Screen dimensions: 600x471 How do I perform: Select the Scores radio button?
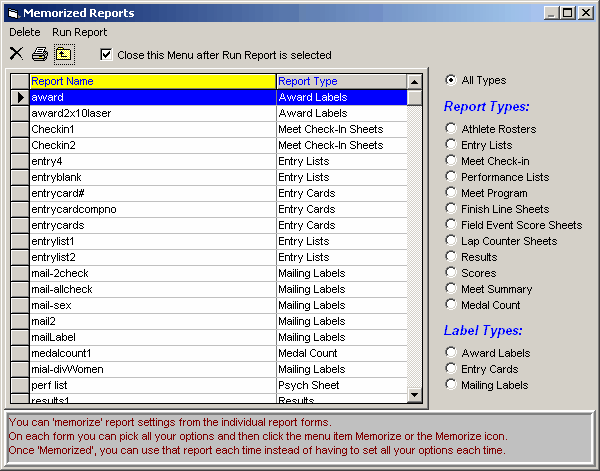coord(451,273)
